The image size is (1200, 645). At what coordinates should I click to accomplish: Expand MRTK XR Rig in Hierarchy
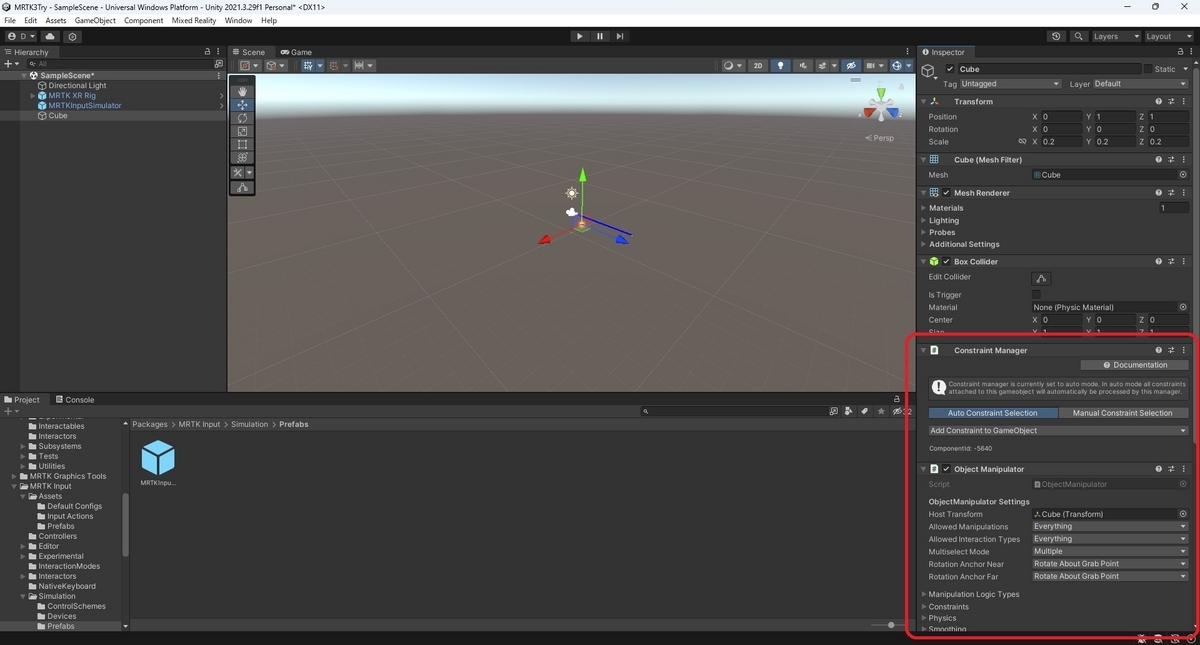point(32,96)
